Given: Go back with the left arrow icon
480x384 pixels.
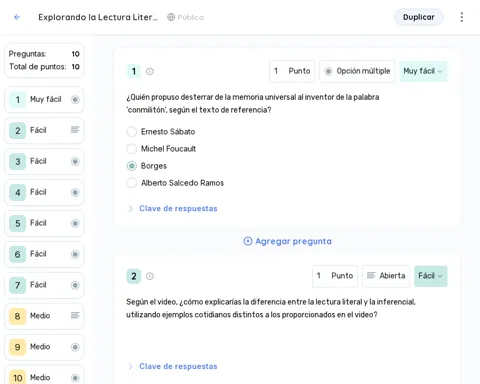Looking at the screenshot, I should pos(17,17).
